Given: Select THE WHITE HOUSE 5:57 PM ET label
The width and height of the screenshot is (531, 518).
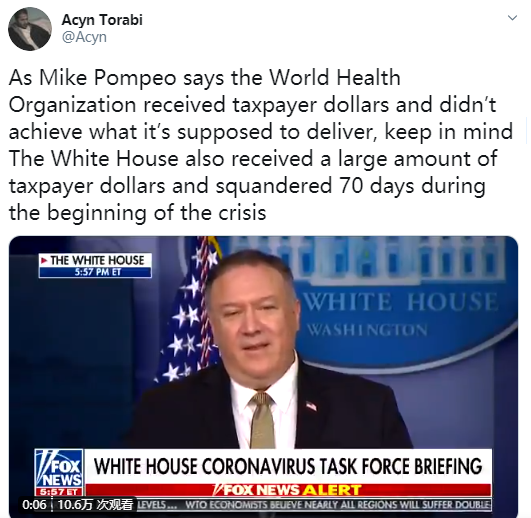Looking at the screenshot, I should [x=95, y=265].
